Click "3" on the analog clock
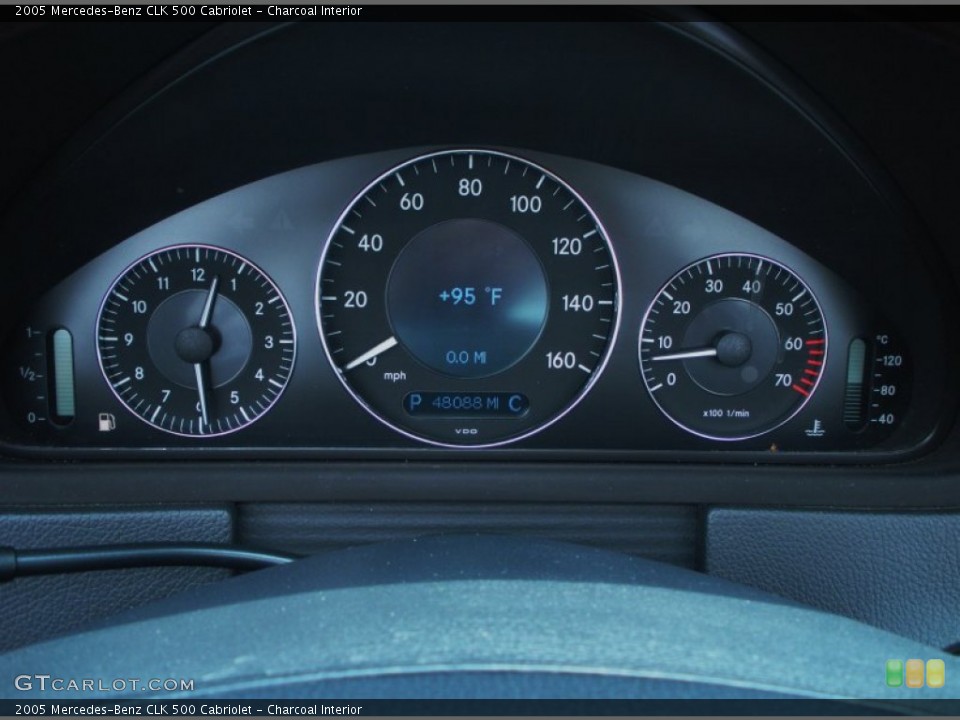Image resolution: width=960 pixels, height=720 pixels. coord(269,342)
